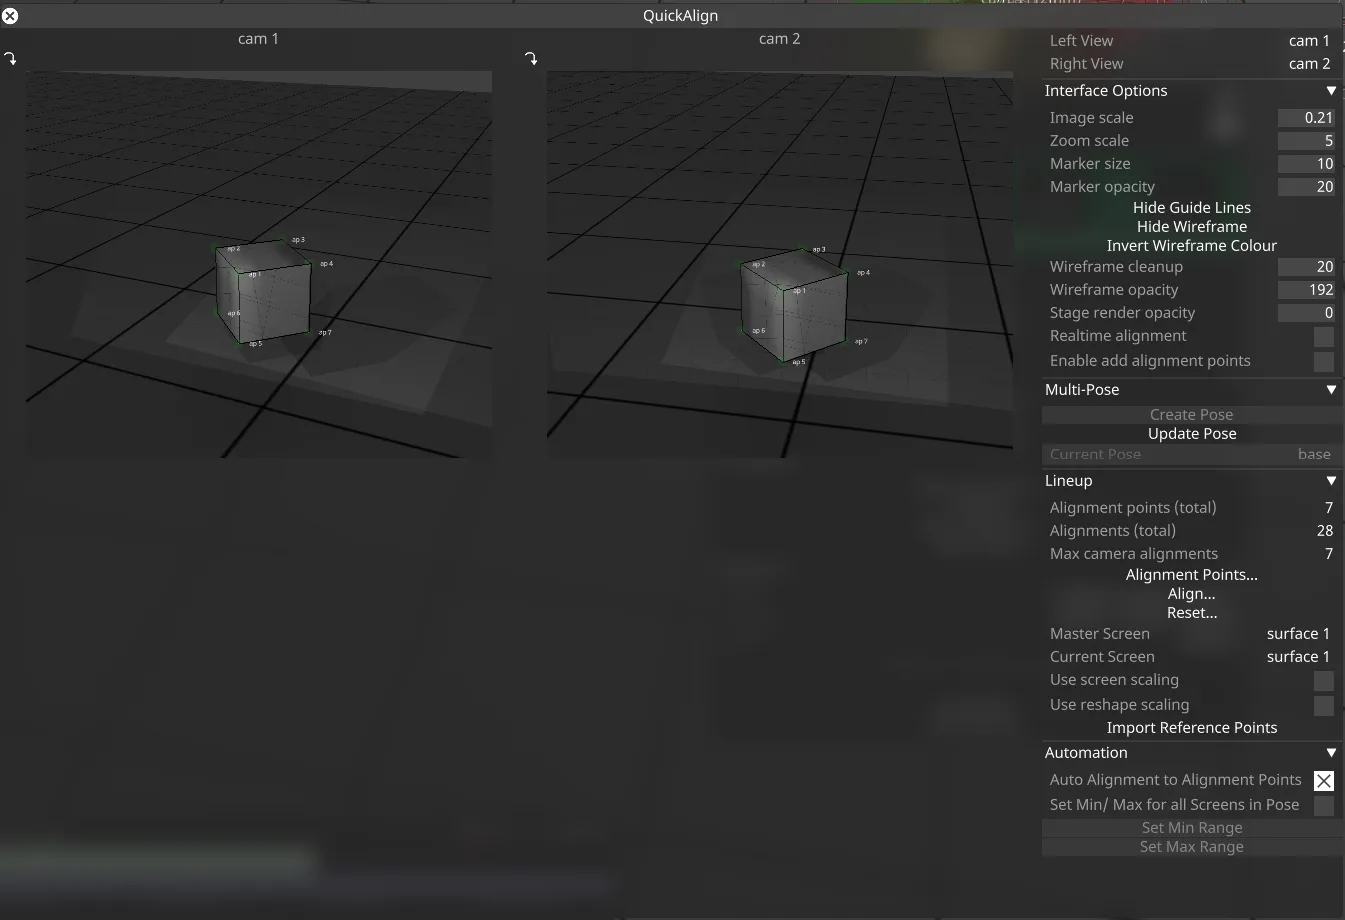Collapse the Lineup section

[x=1331, y=481]
